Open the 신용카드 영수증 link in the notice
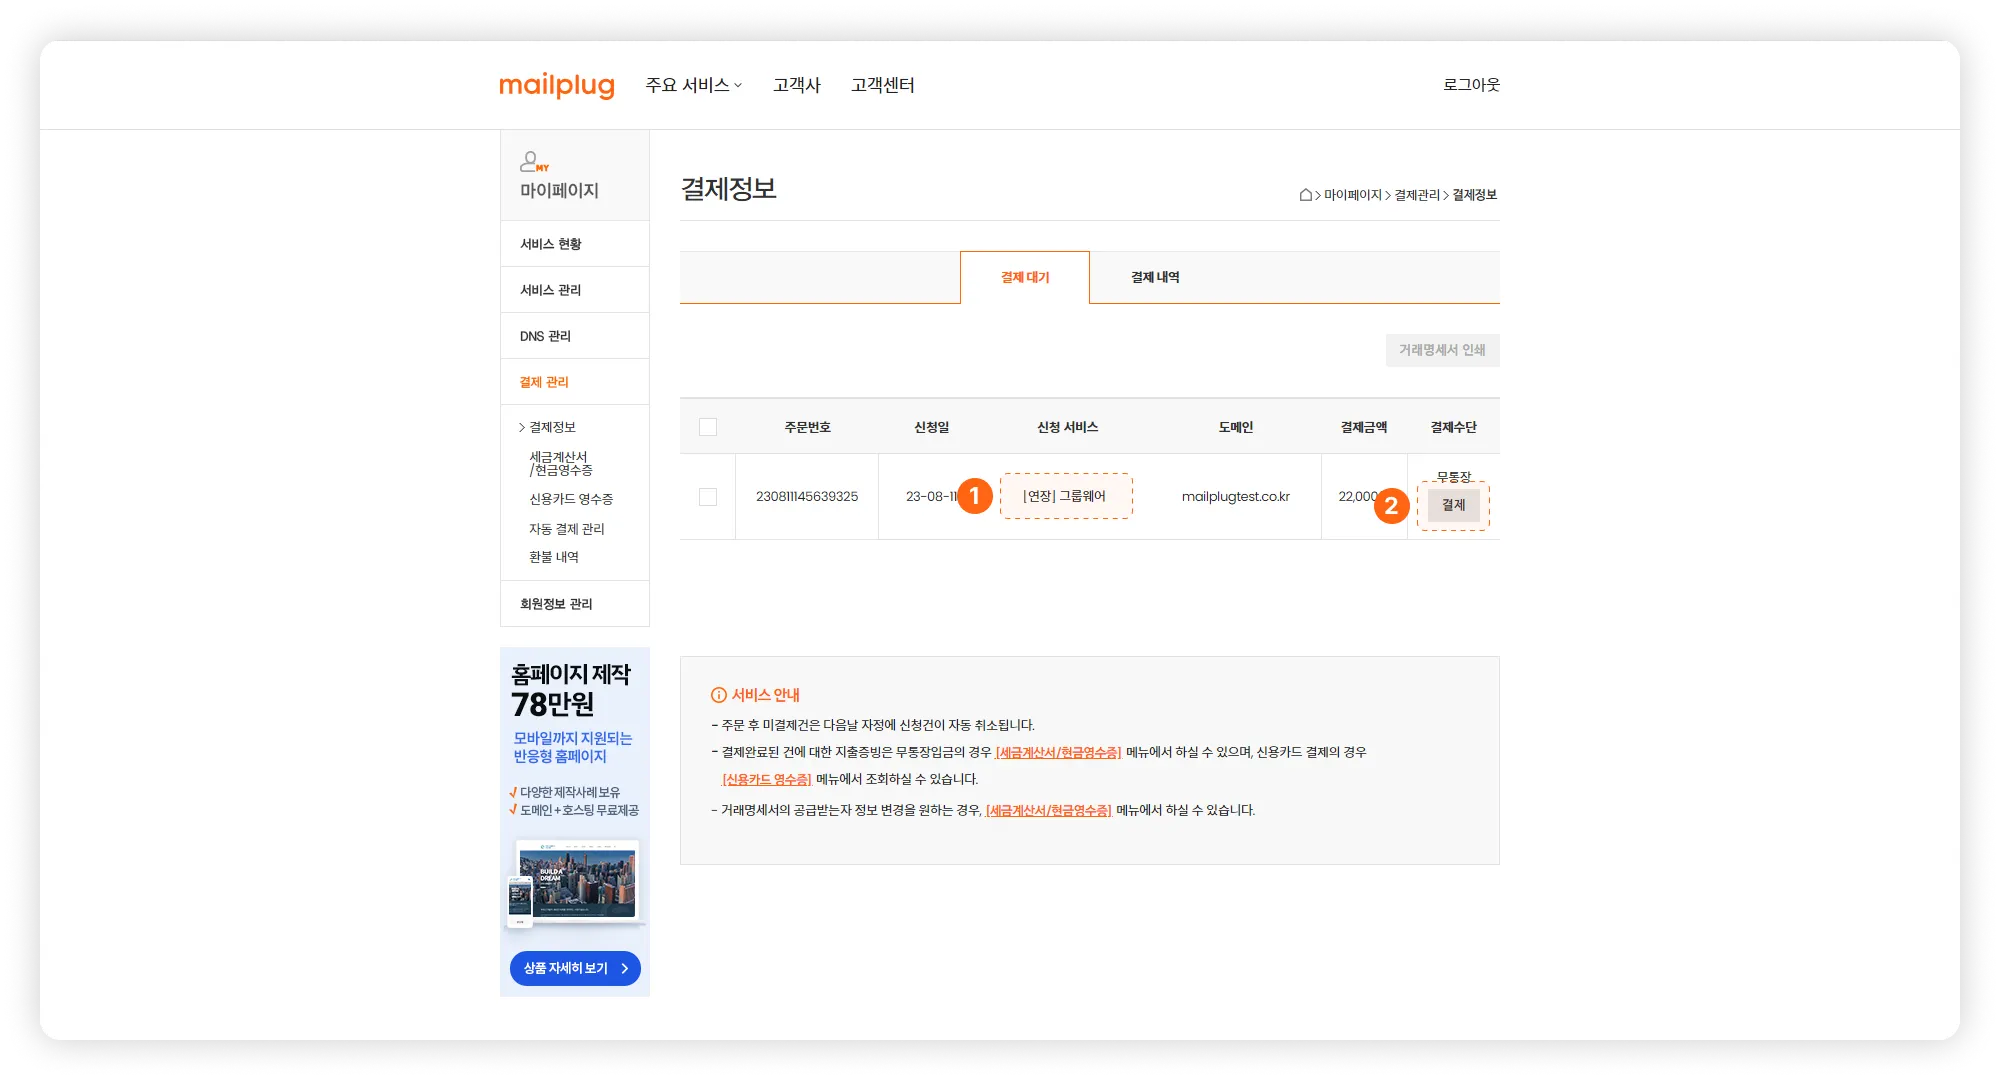Image resolution: width=2000 pixels, height=1080 pixels. (x=766, y=779)
